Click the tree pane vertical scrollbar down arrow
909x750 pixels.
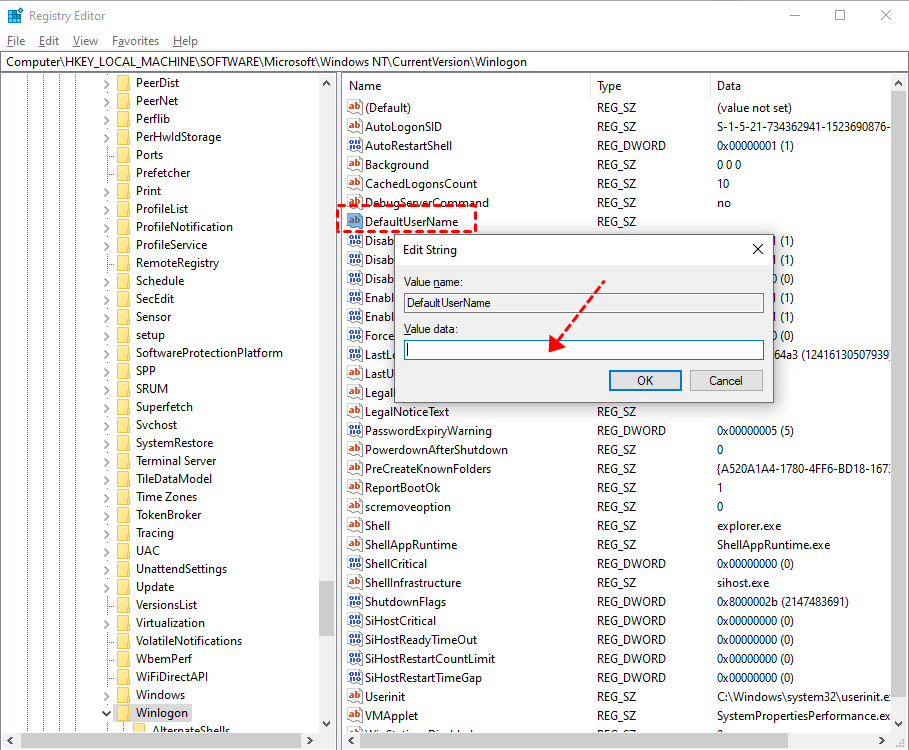pos(326,723)
